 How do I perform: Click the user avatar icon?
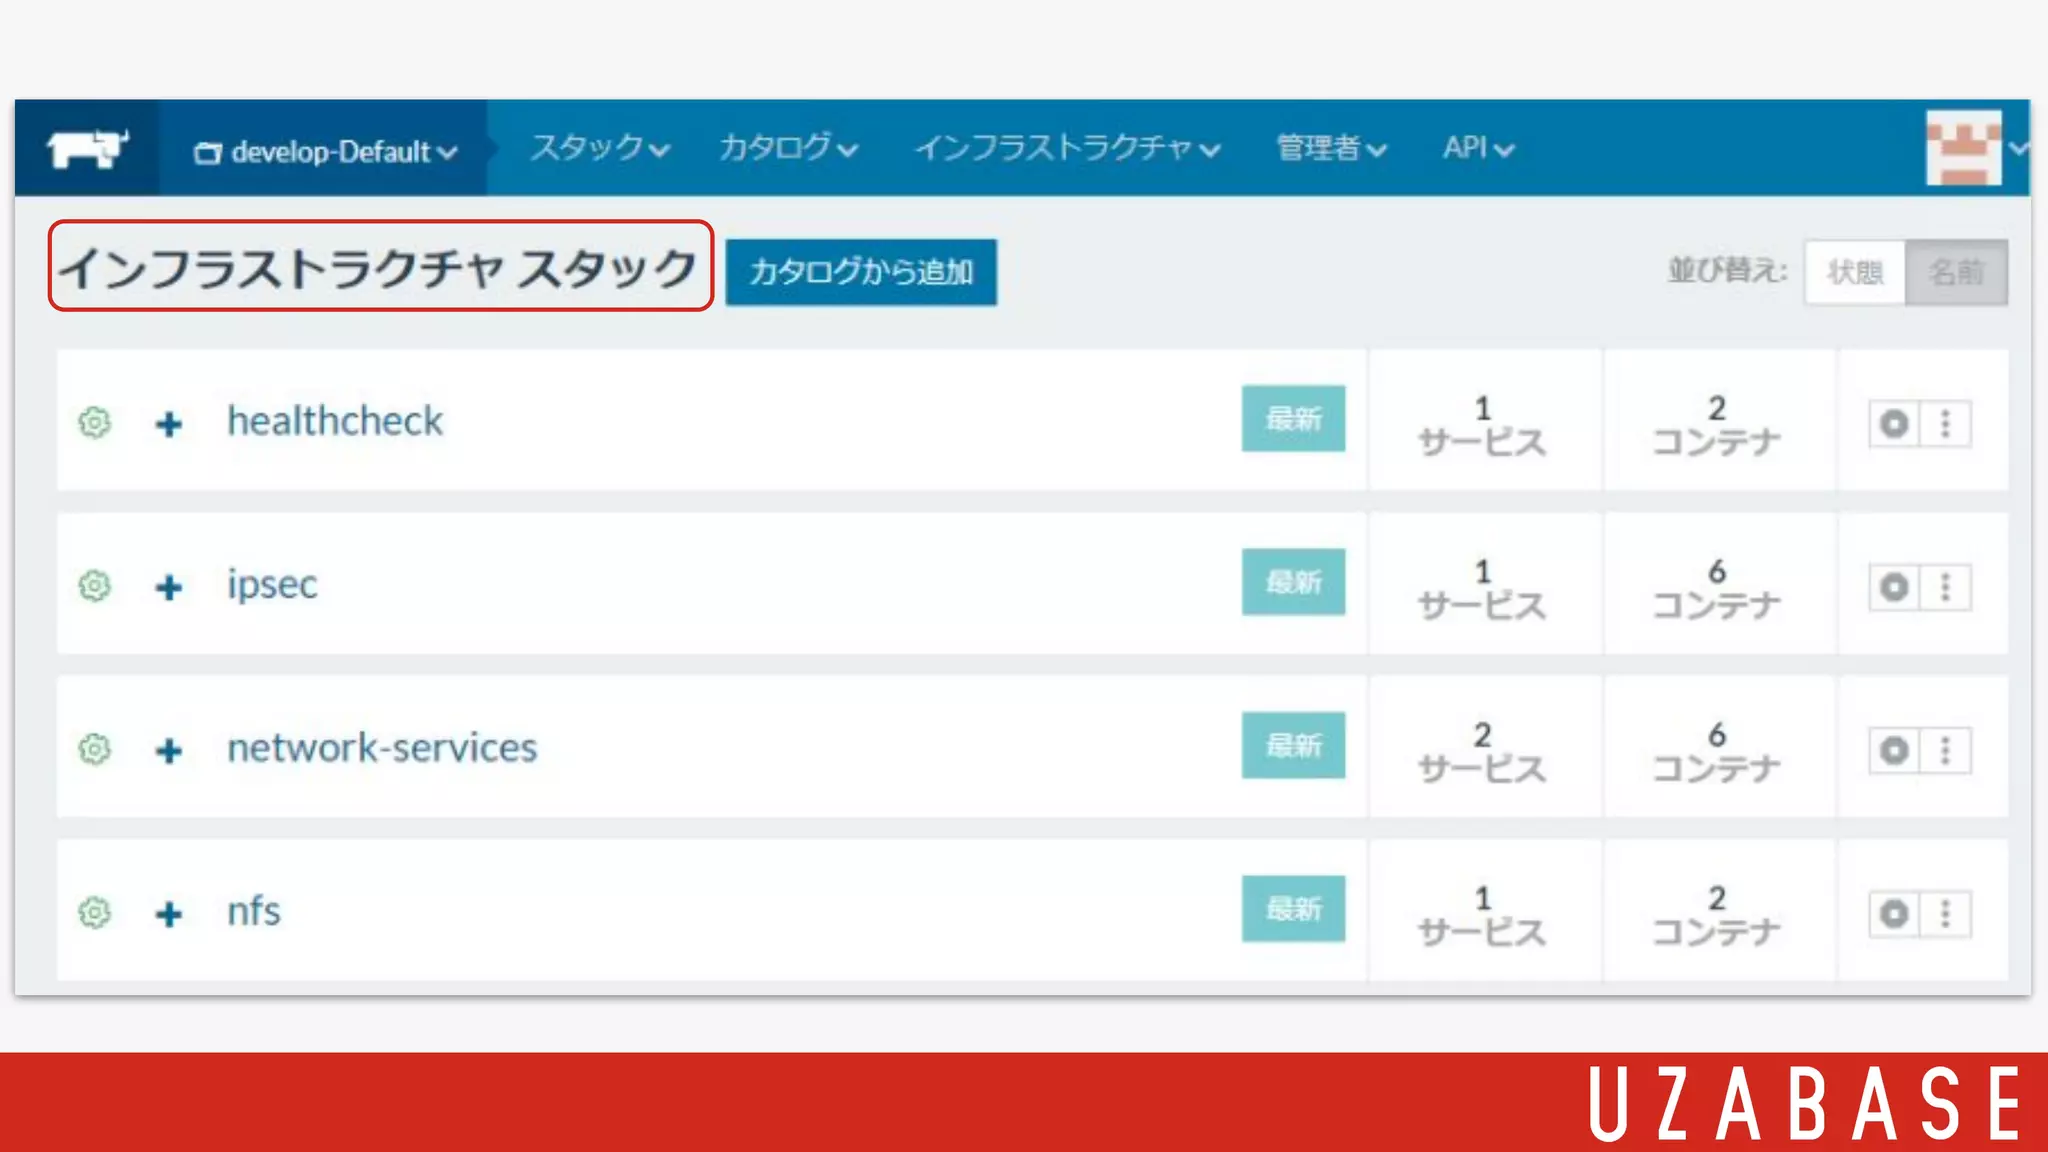coord(1963,148)
